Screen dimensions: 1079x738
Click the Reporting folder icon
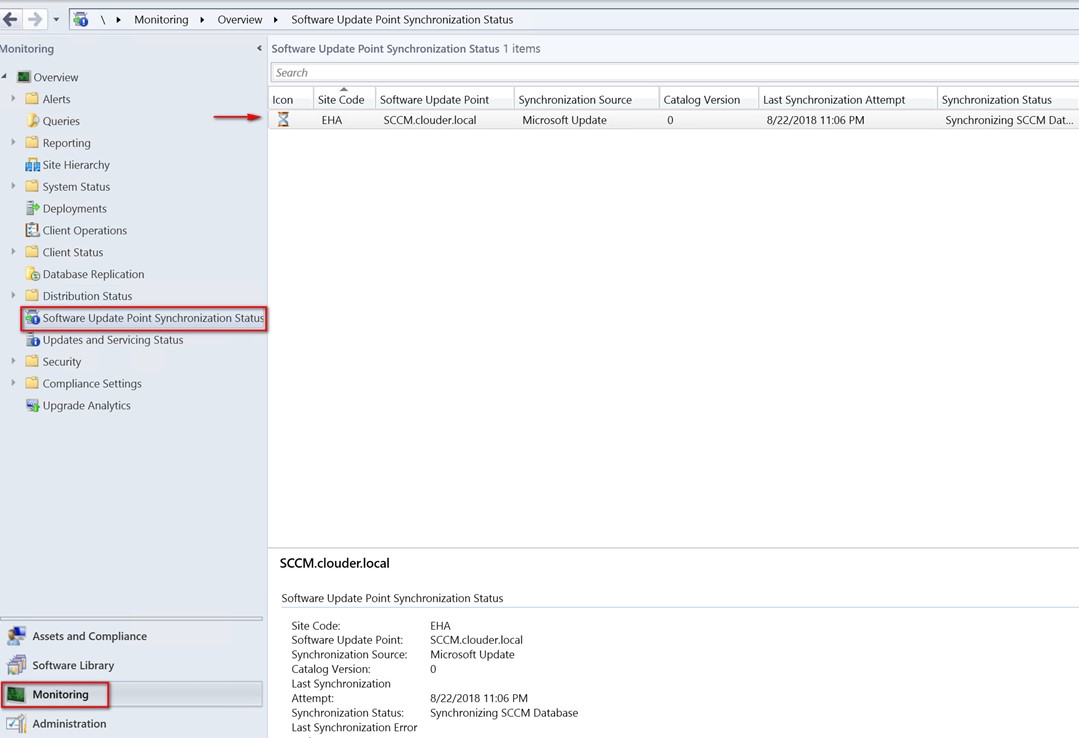click(32, 143)
